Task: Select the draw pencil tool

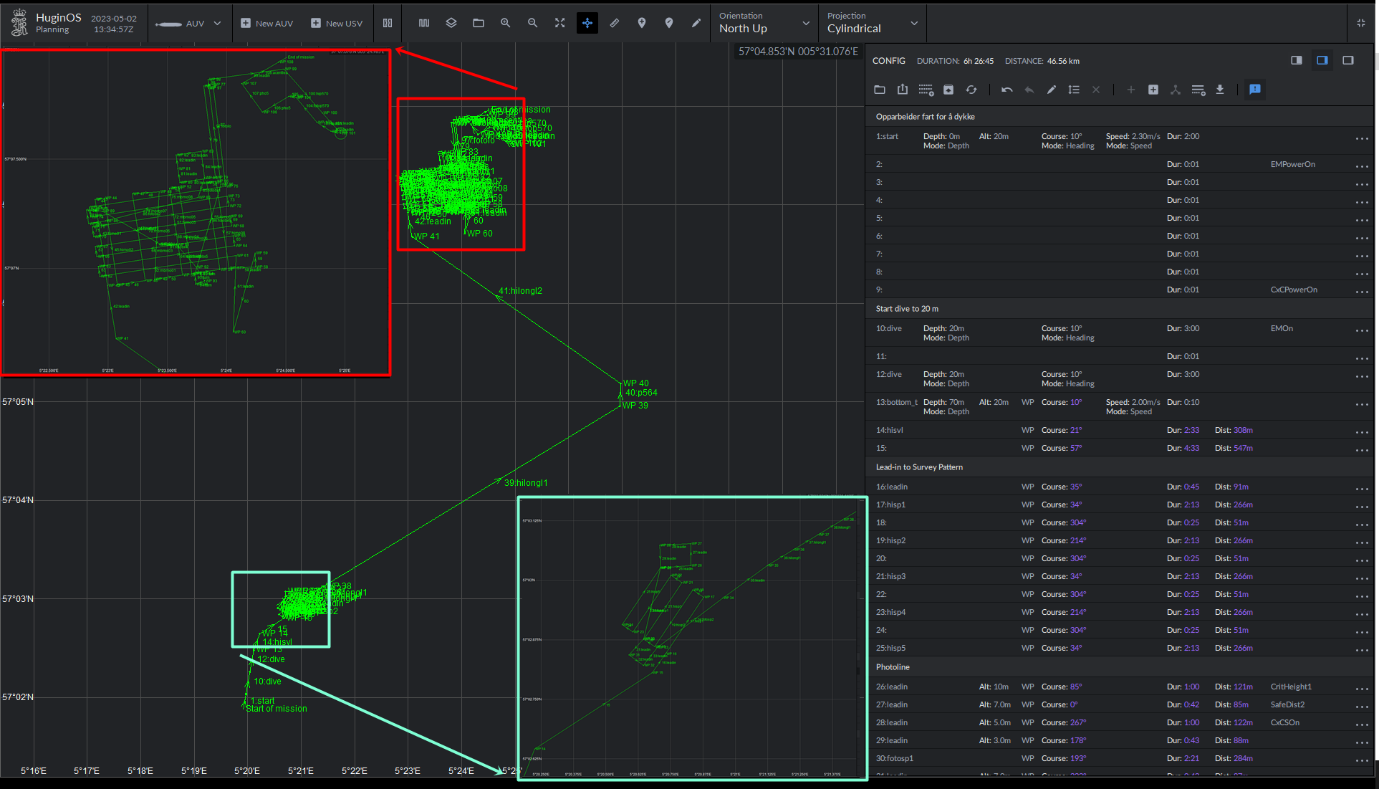Action: (x=696, y=22)
